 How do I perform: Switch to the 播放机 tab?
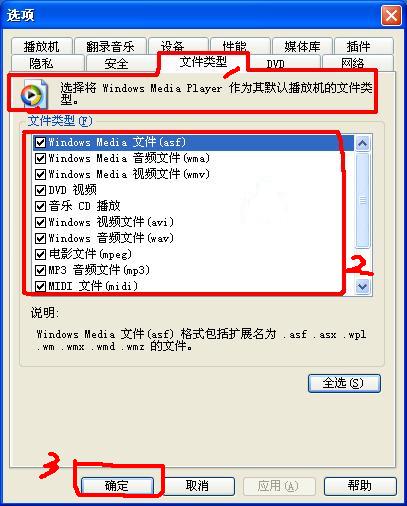42,46
